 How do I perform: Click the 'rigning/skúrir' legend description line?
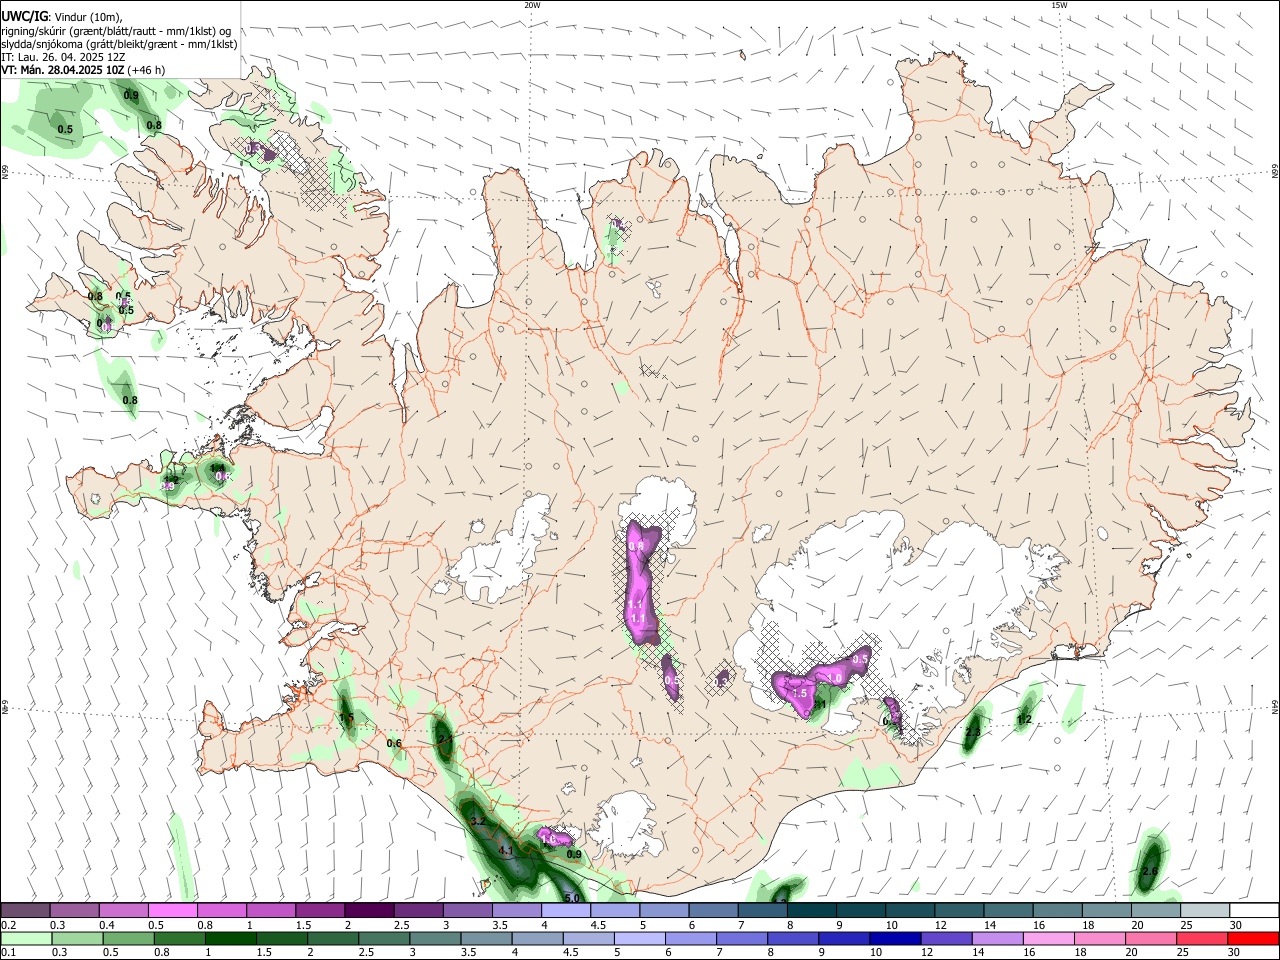click(117, 31)
